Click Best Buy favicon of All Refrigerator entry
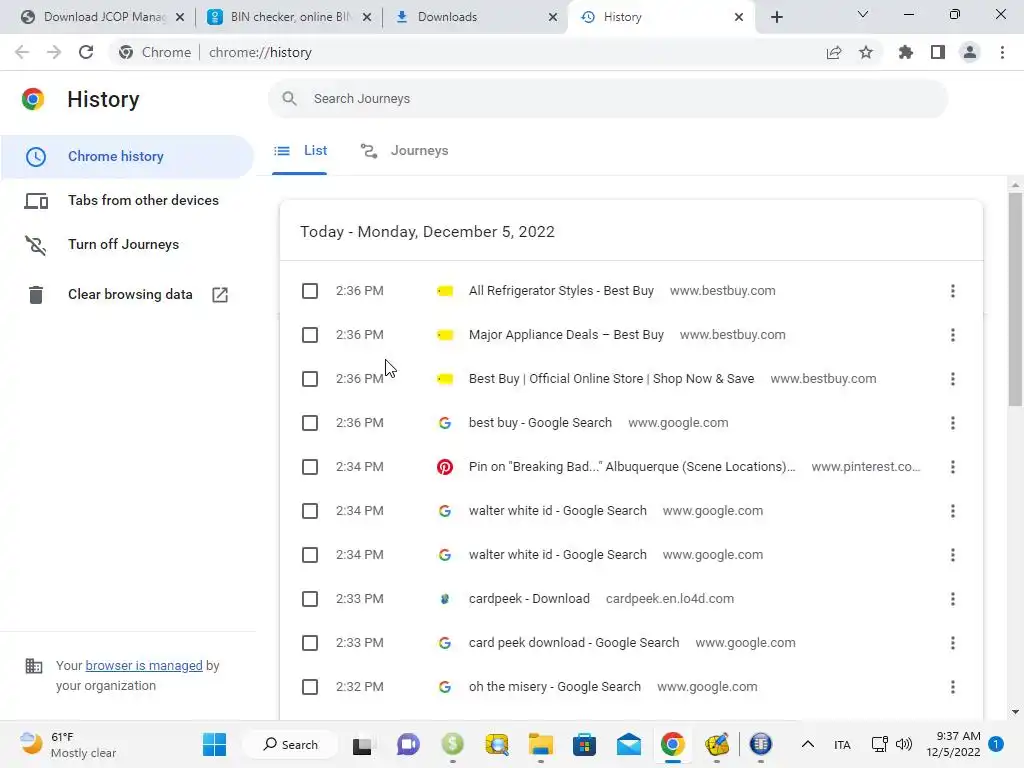Image resolution: width=1024 pixels, height=768 pixels. 445,291
